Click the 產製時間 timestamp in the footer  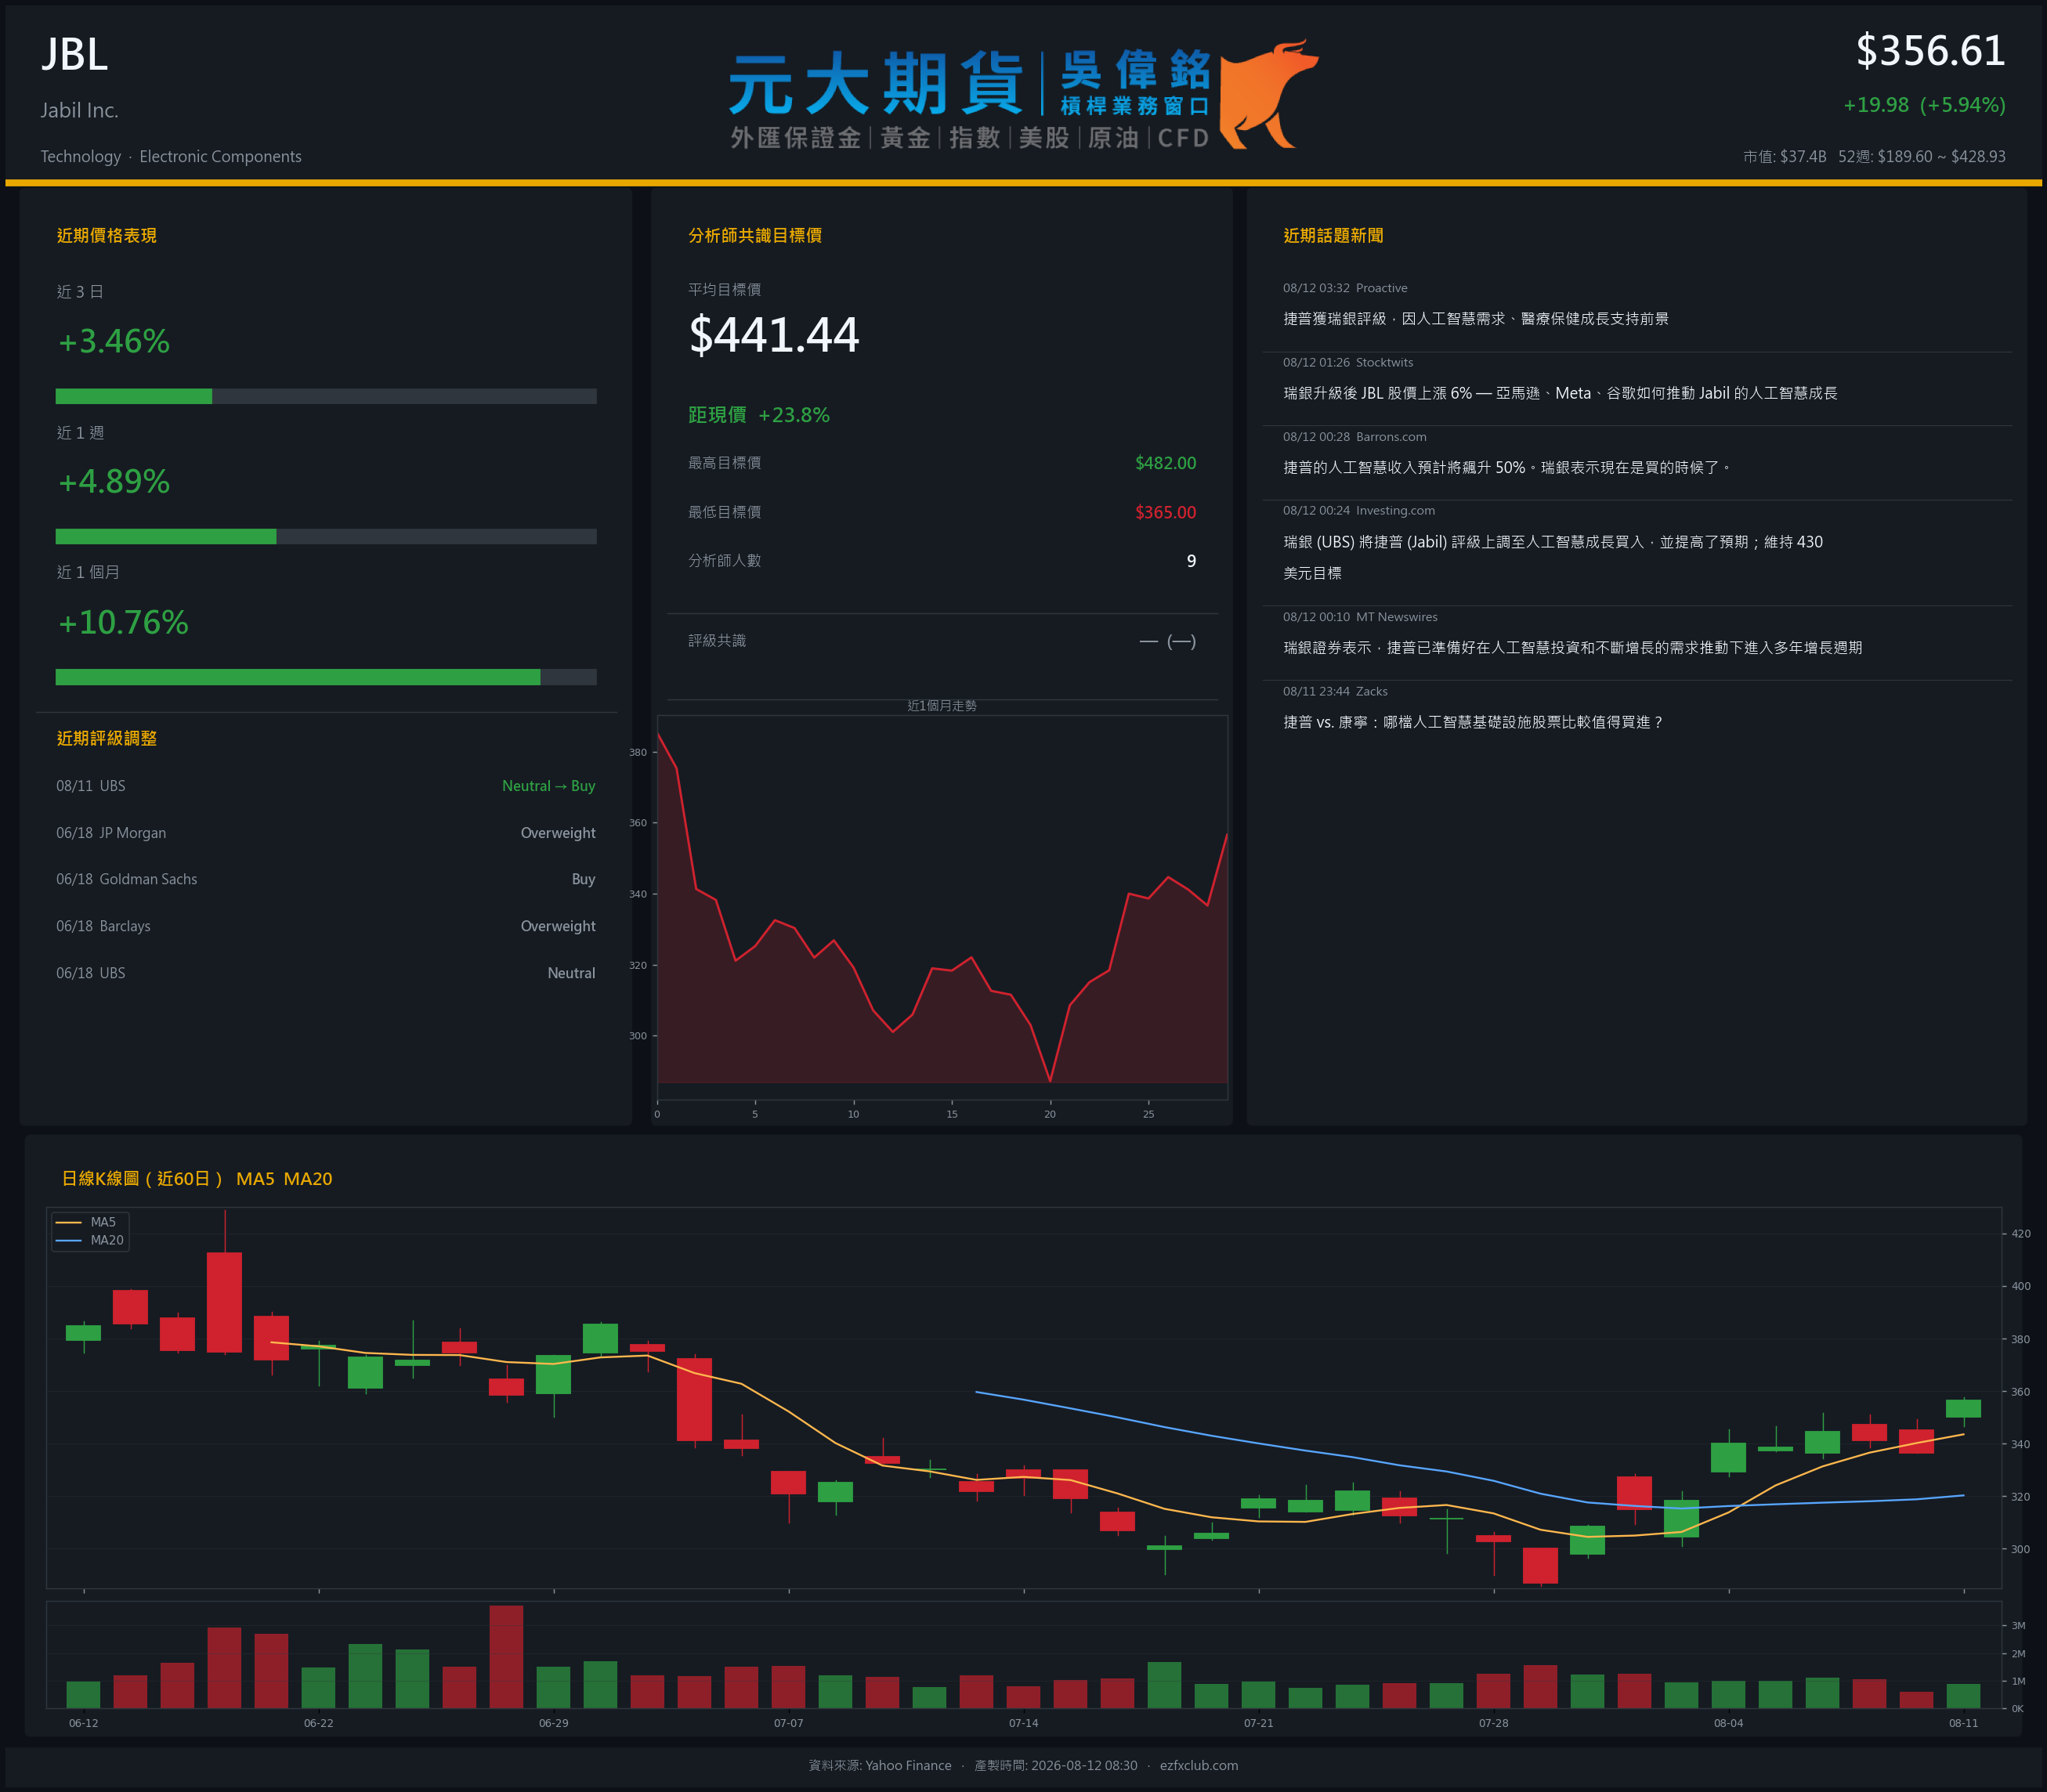pyautogui.click(x=1056, y=1765)
